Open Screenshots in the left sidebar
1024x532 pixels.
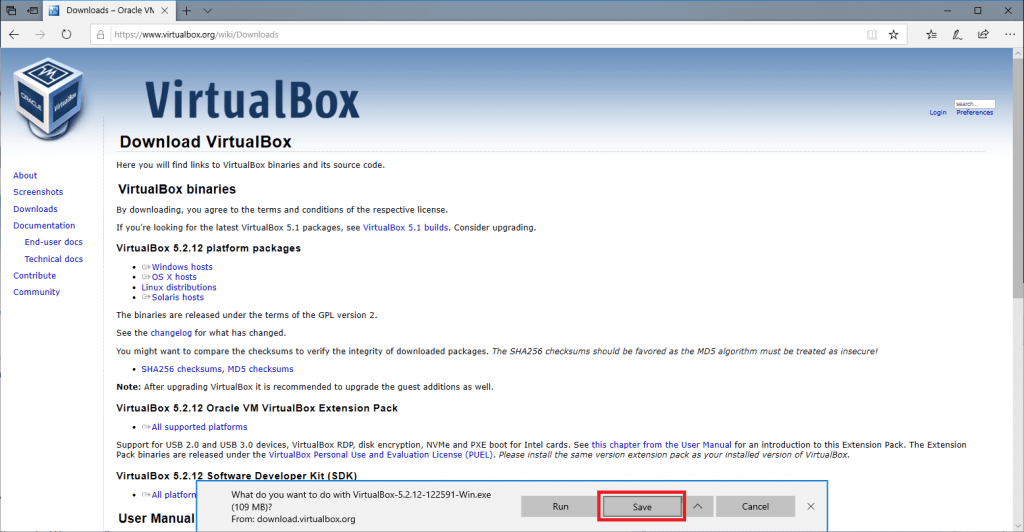38,192
